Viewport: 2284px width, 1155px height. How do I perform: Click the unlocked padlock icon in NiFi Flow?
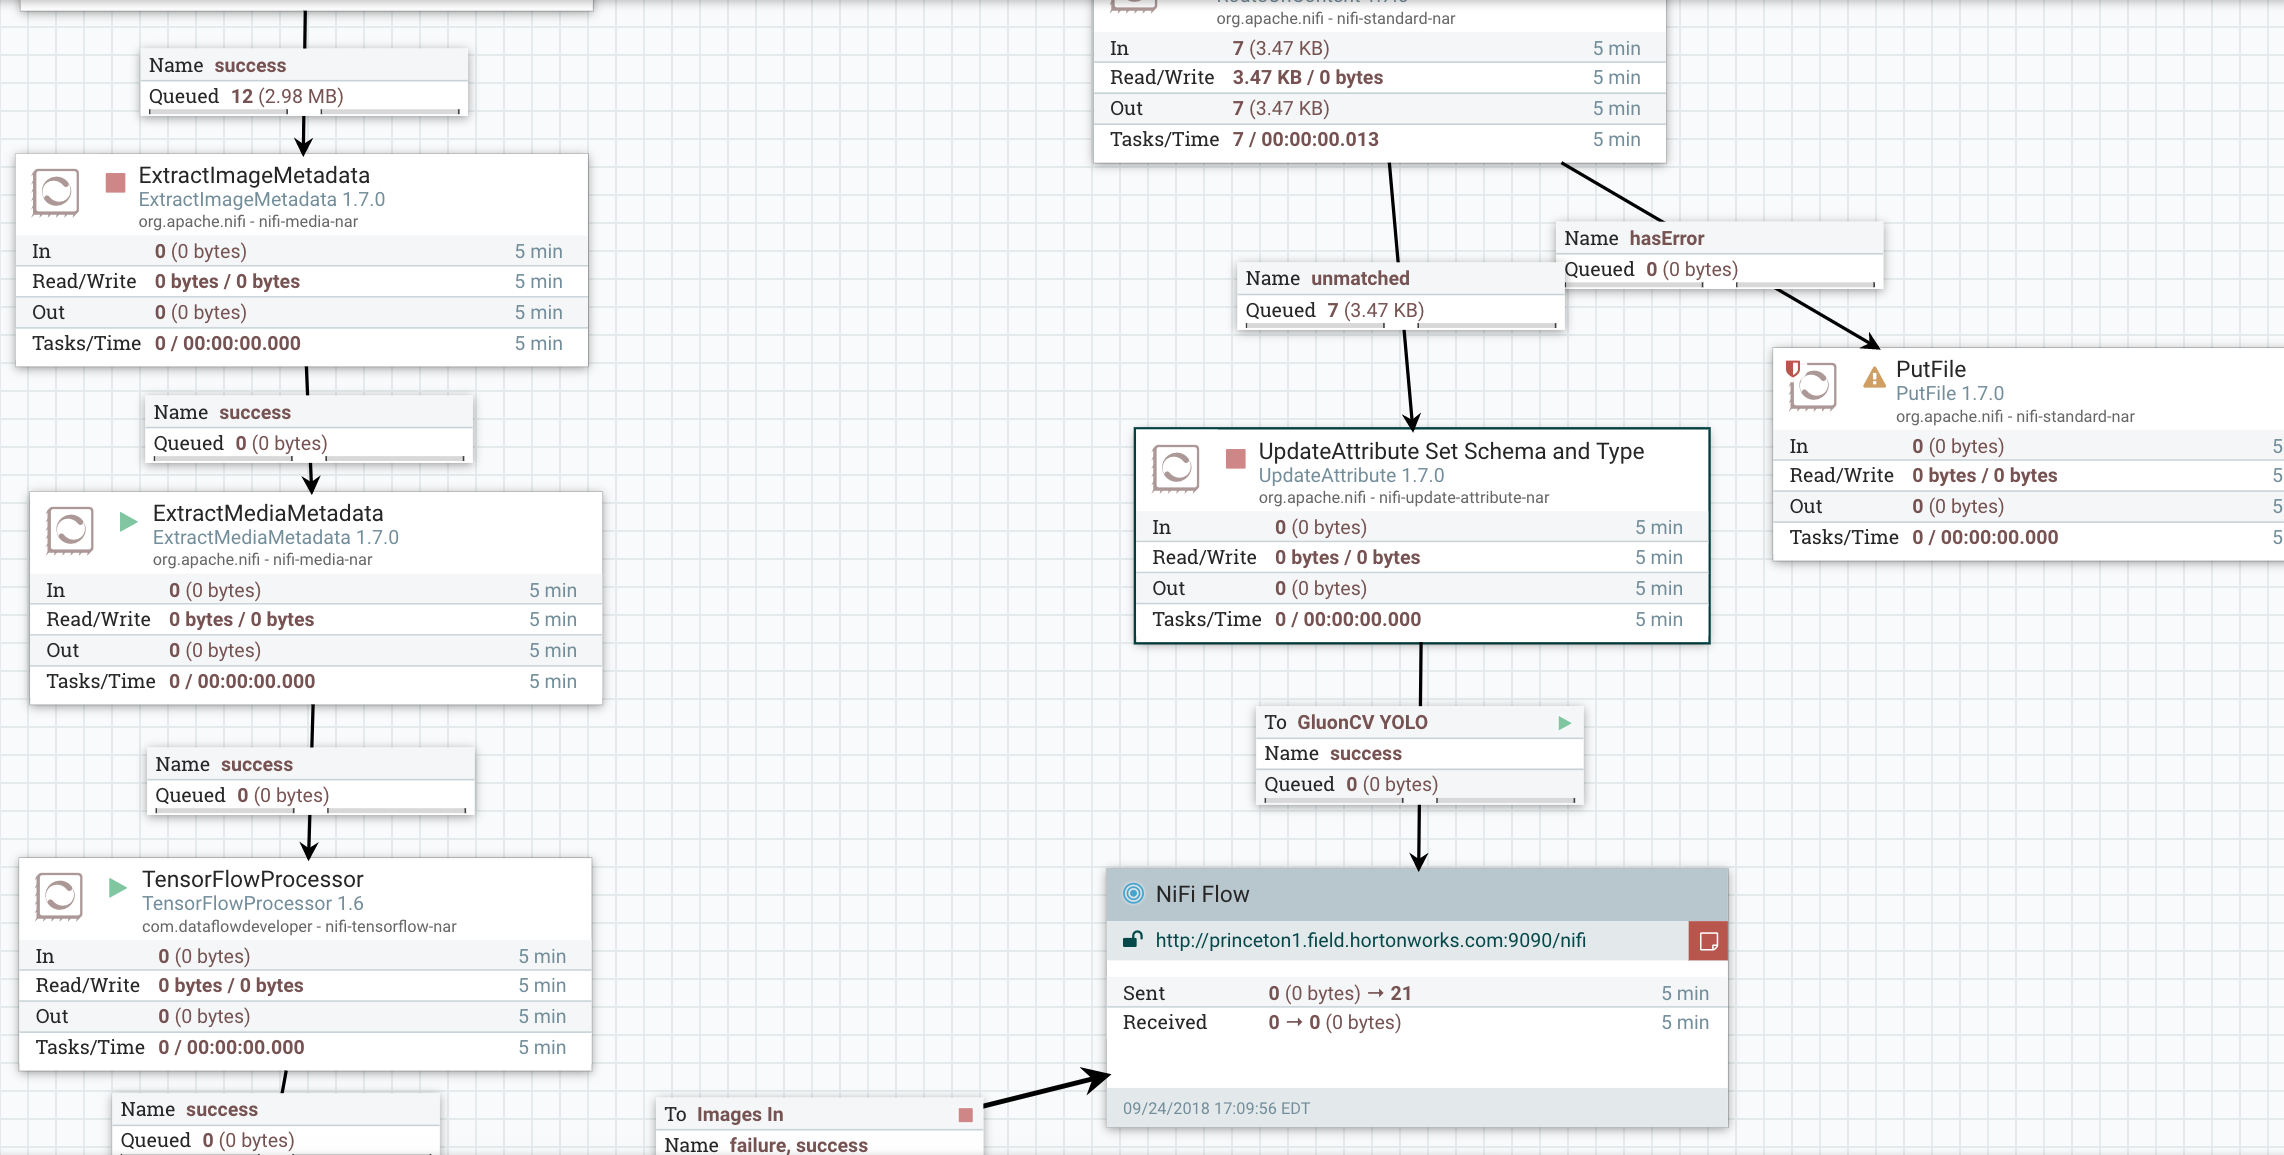[1133, 940]
